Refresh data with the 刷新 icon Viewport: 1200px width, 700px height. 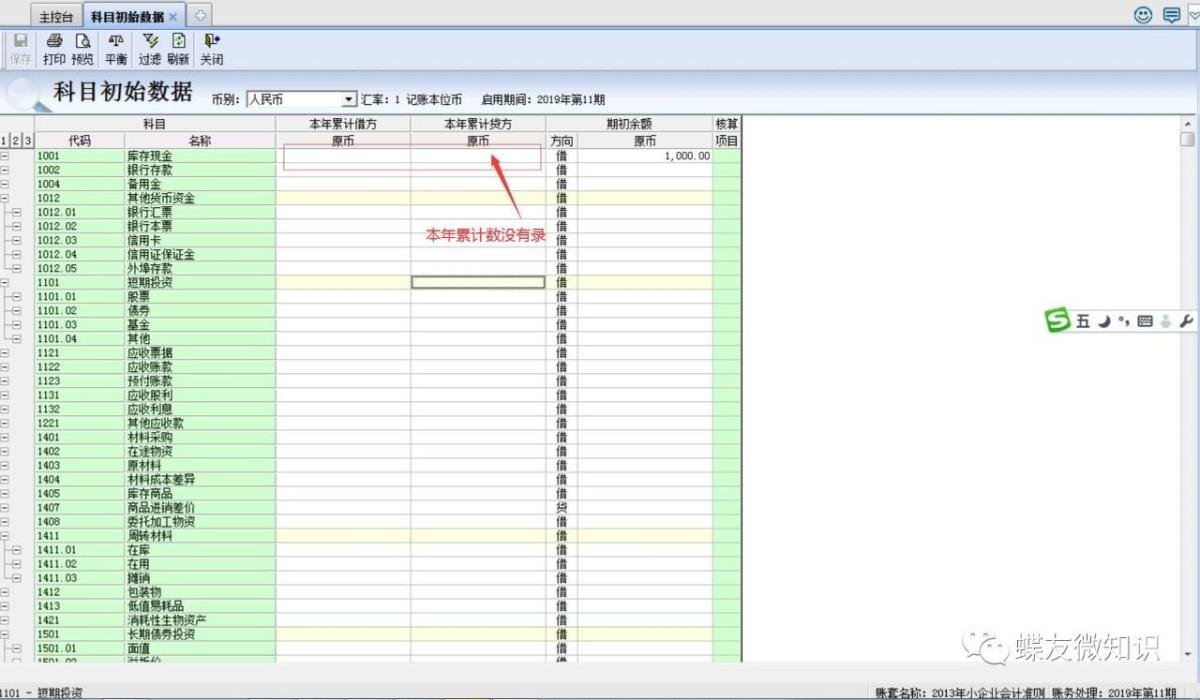(x=178, y=47)
